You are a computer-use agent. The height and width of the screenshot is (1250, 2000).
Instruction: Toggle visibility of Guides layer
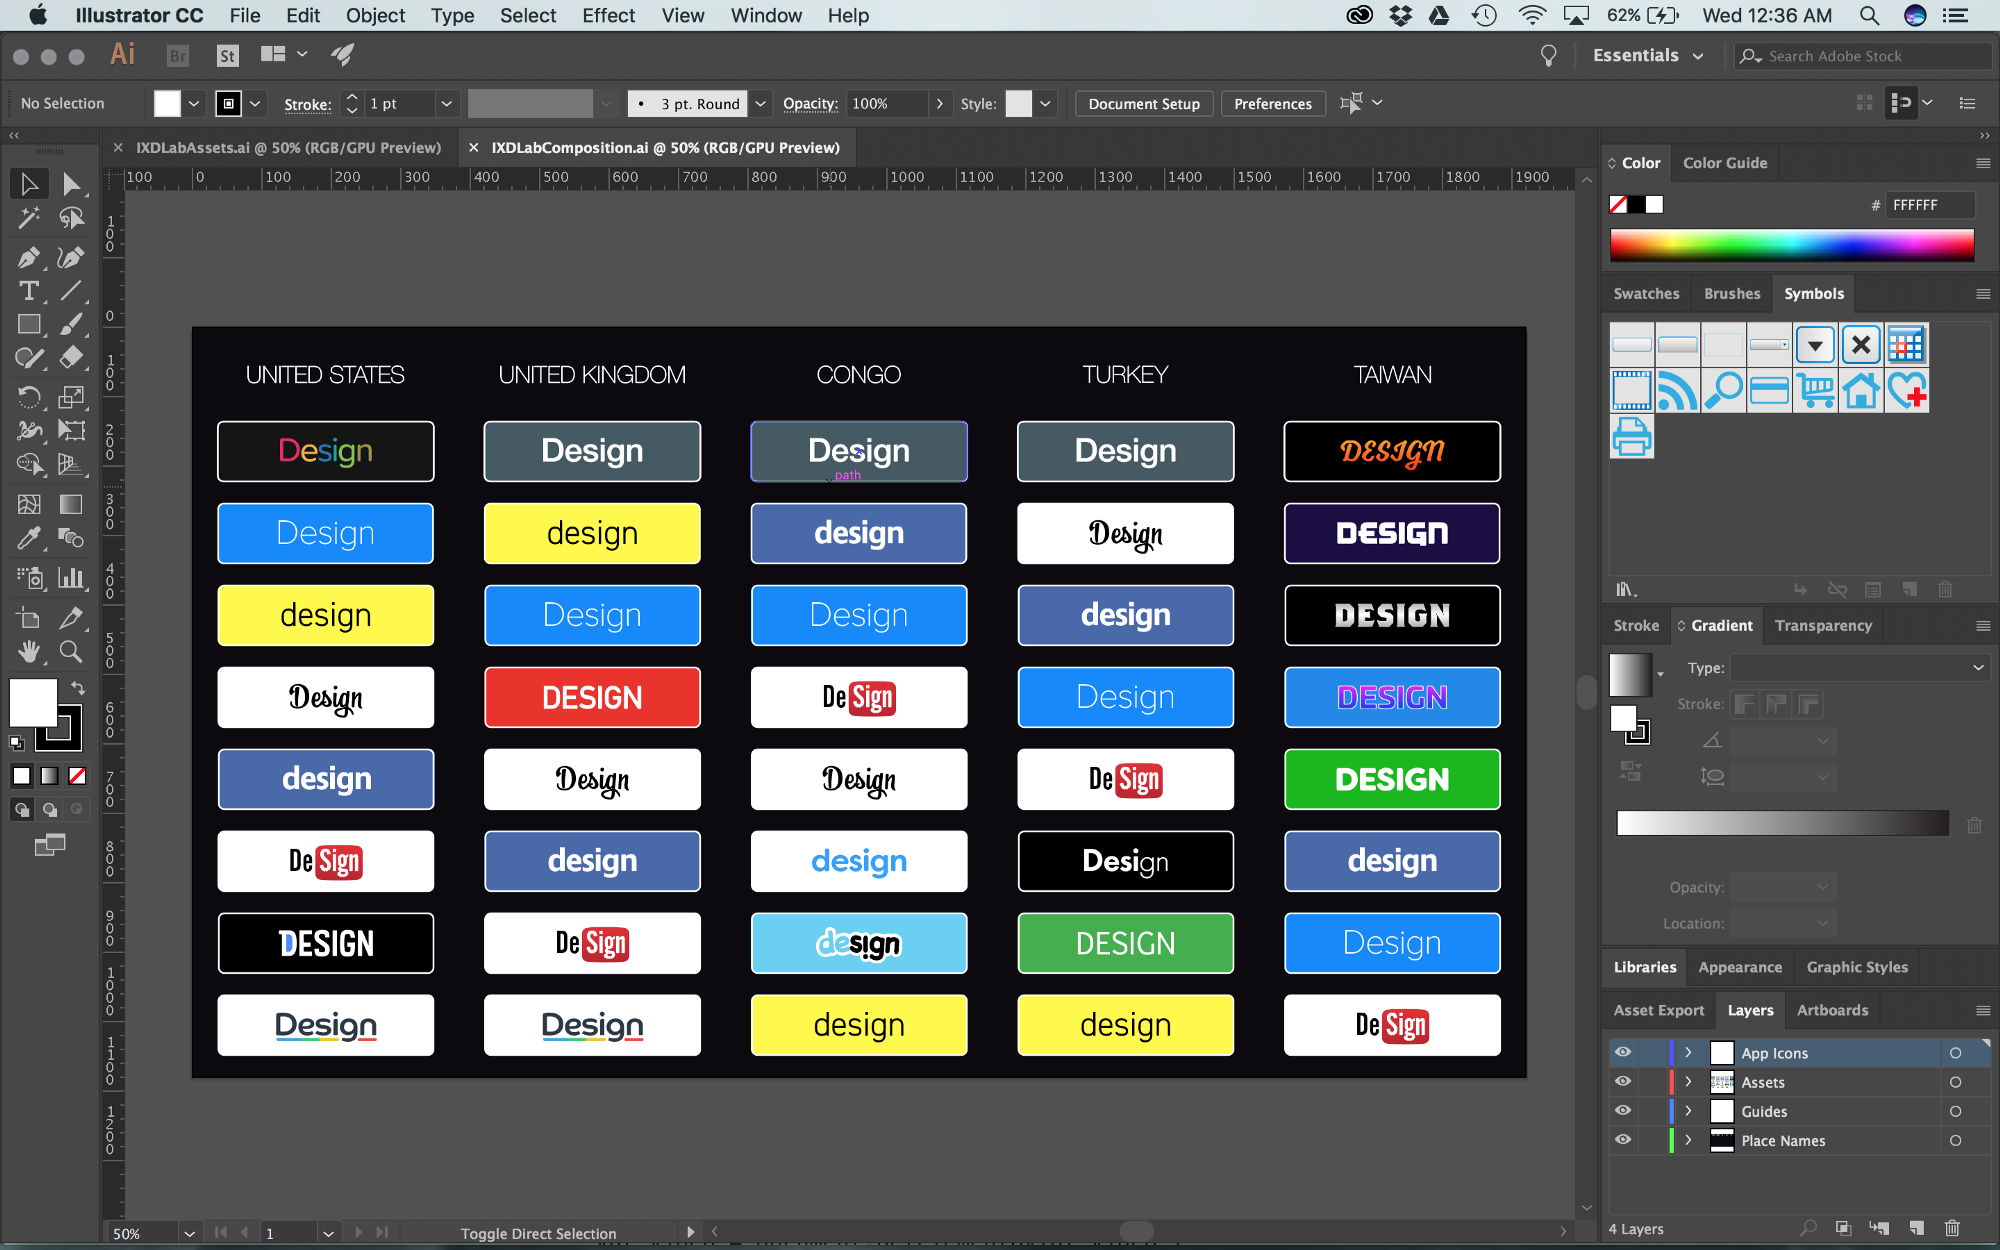click(x=1623, y=1111)
